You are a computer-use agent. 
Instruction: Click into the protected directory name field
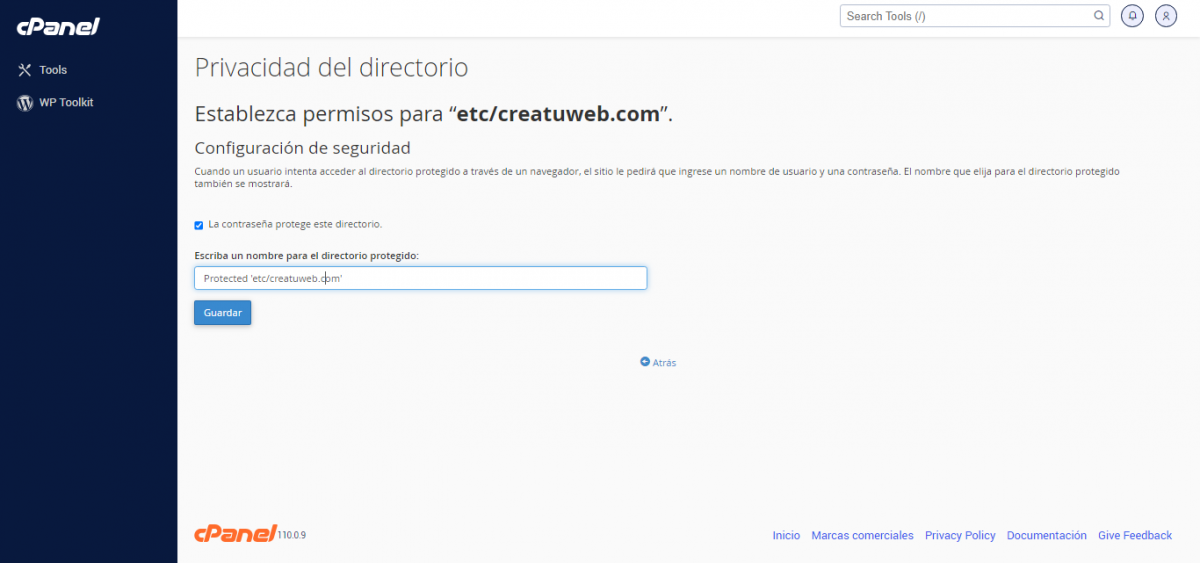tap(420, 278)
